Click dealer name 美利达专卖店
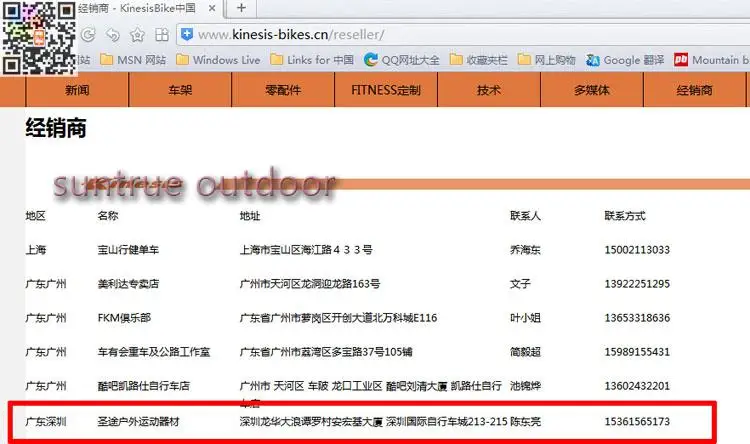Image resolution: width=750 pixels, height=444 pixels. click(128, 284)
